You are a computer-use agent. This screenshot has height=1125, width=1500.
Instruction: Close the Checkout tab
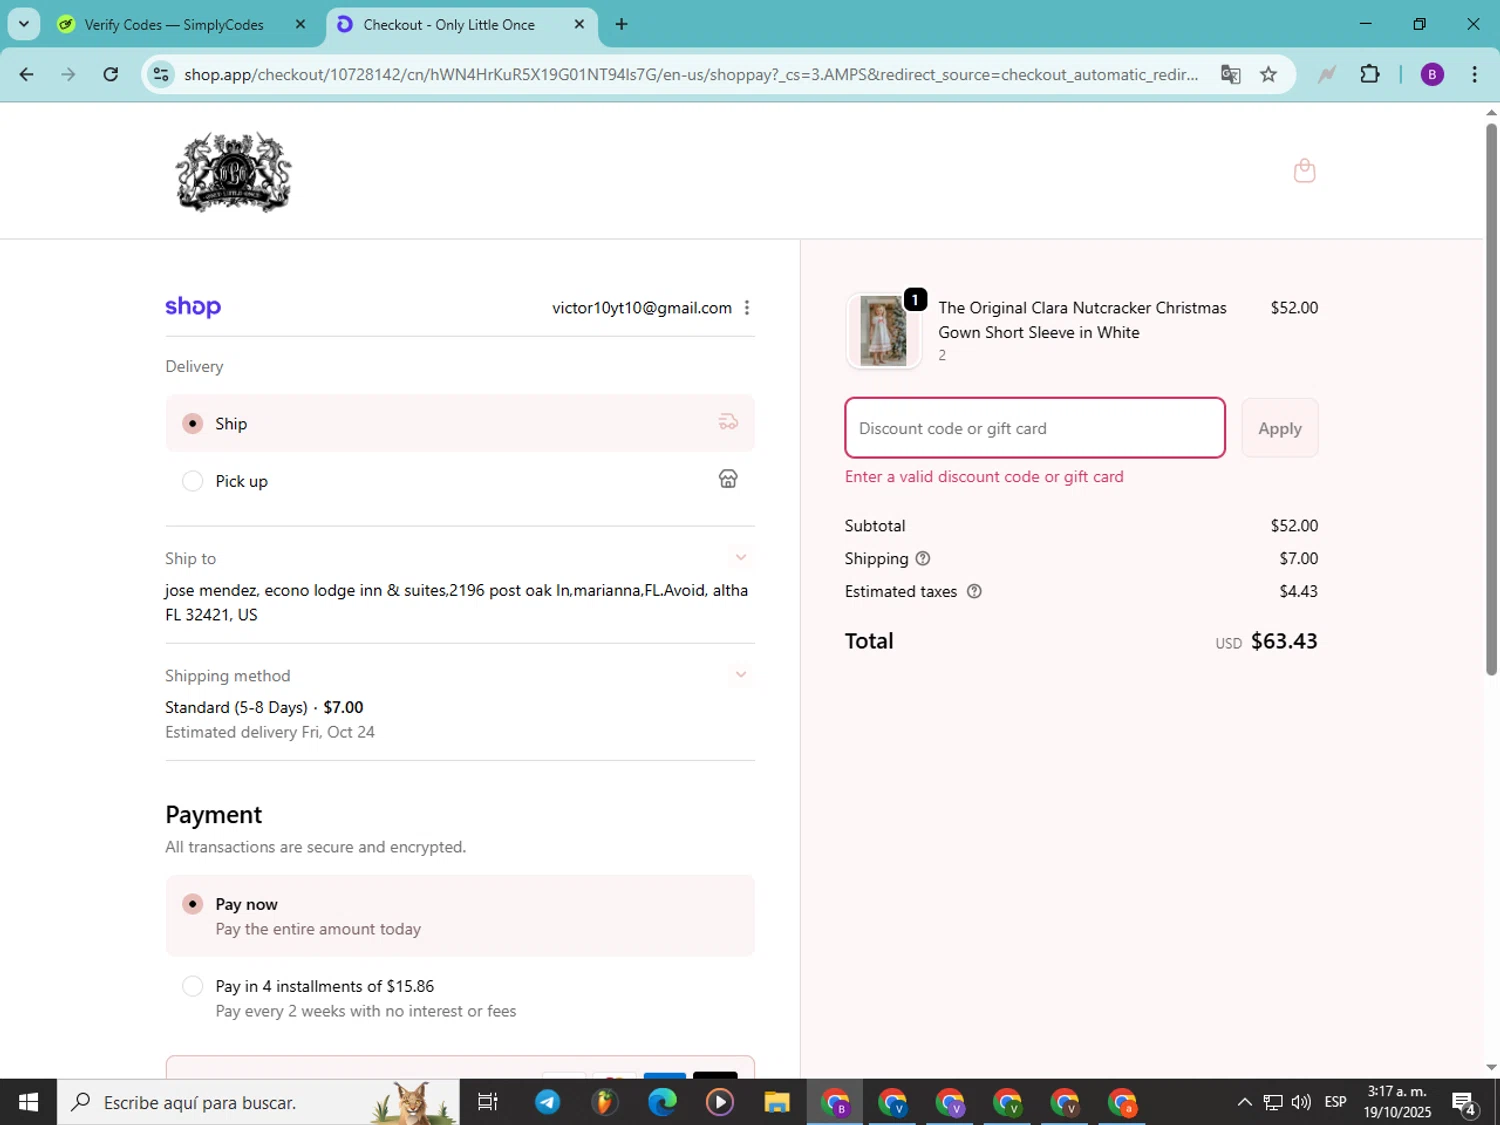click(579, 24)
